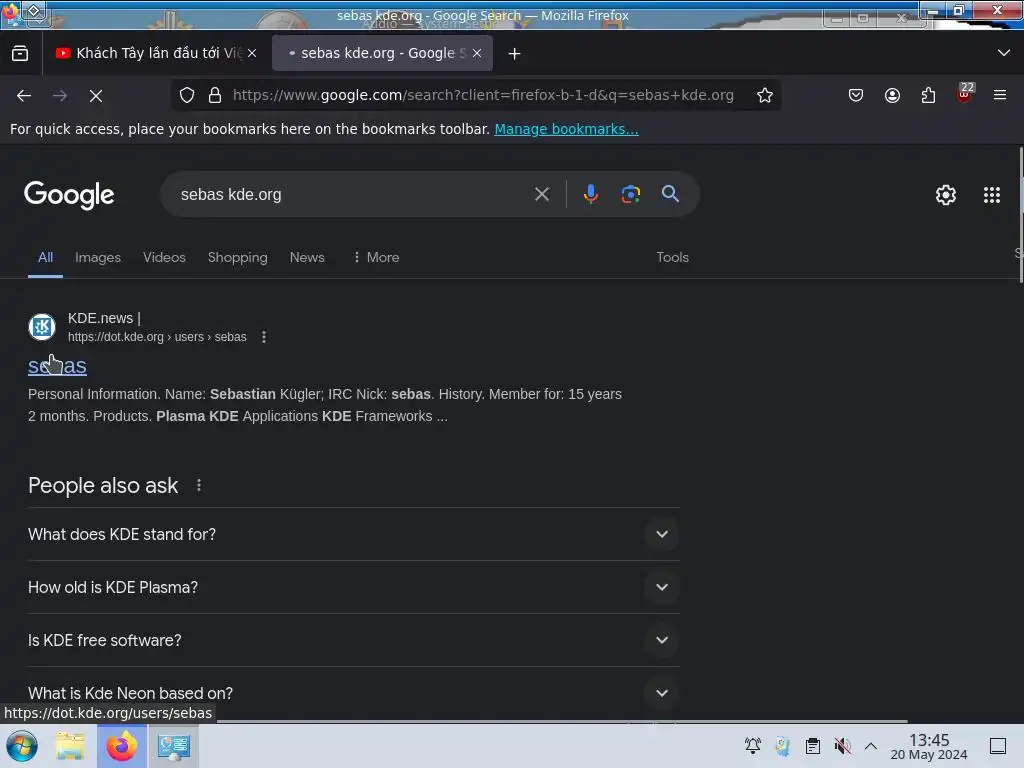
Task: Open the 'sebas' search result link
Action: pyautogui.click(x=57, y=366)
